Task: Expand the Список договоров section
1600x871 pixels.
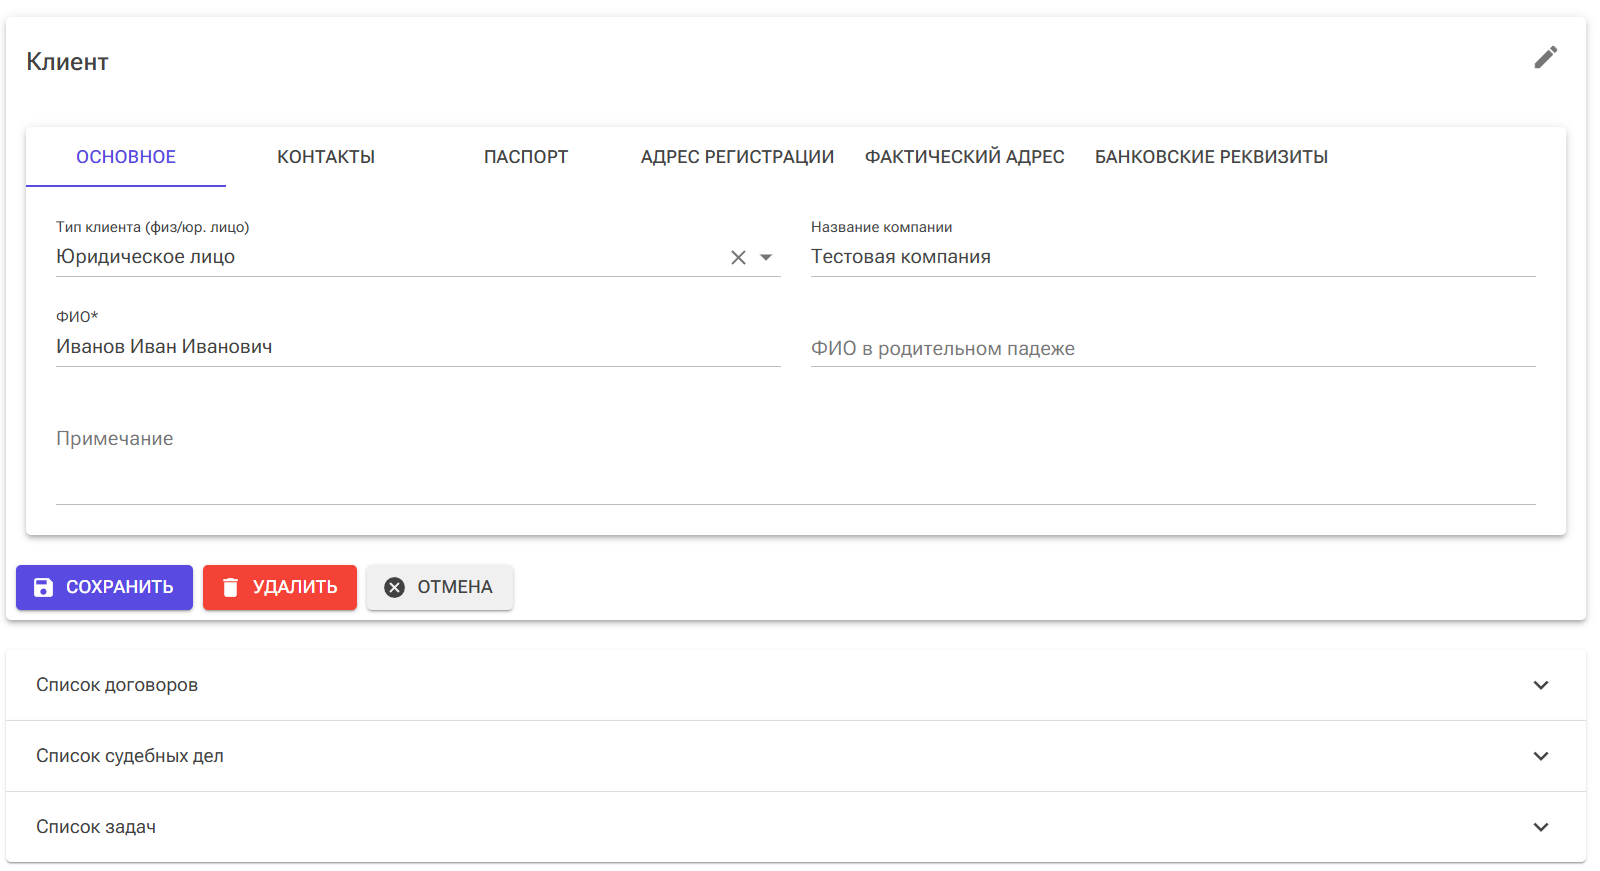Action: click(117, 685)
